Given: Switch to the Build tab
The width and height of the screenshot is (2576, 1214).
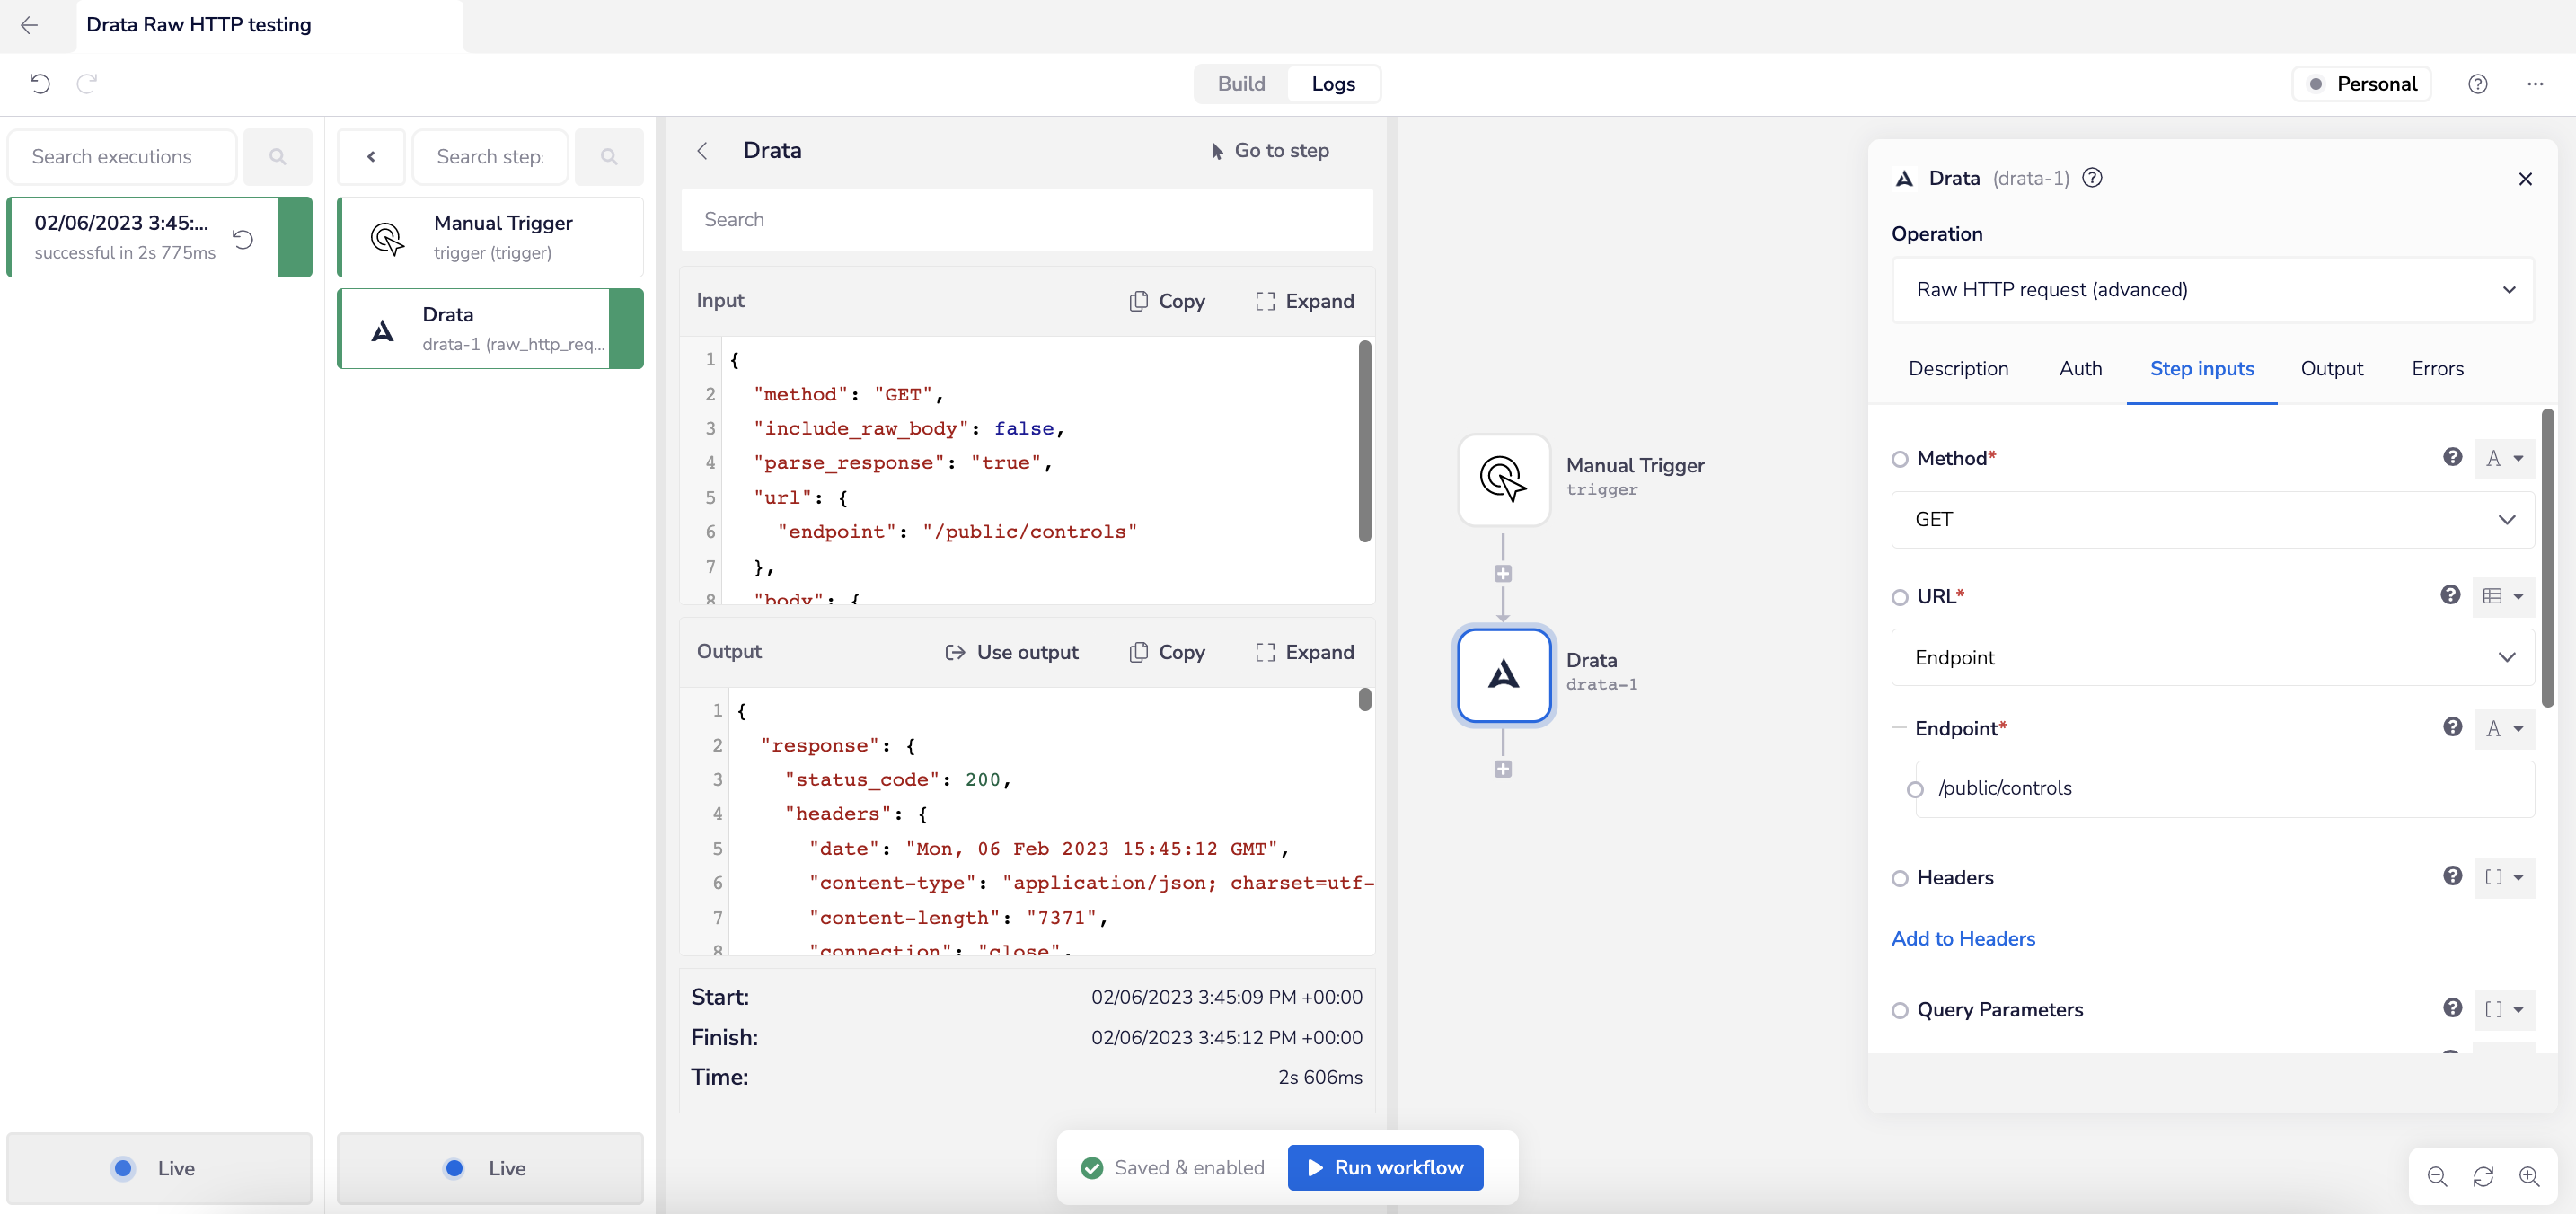Looking at the screenshot, I should [1241, 84].
